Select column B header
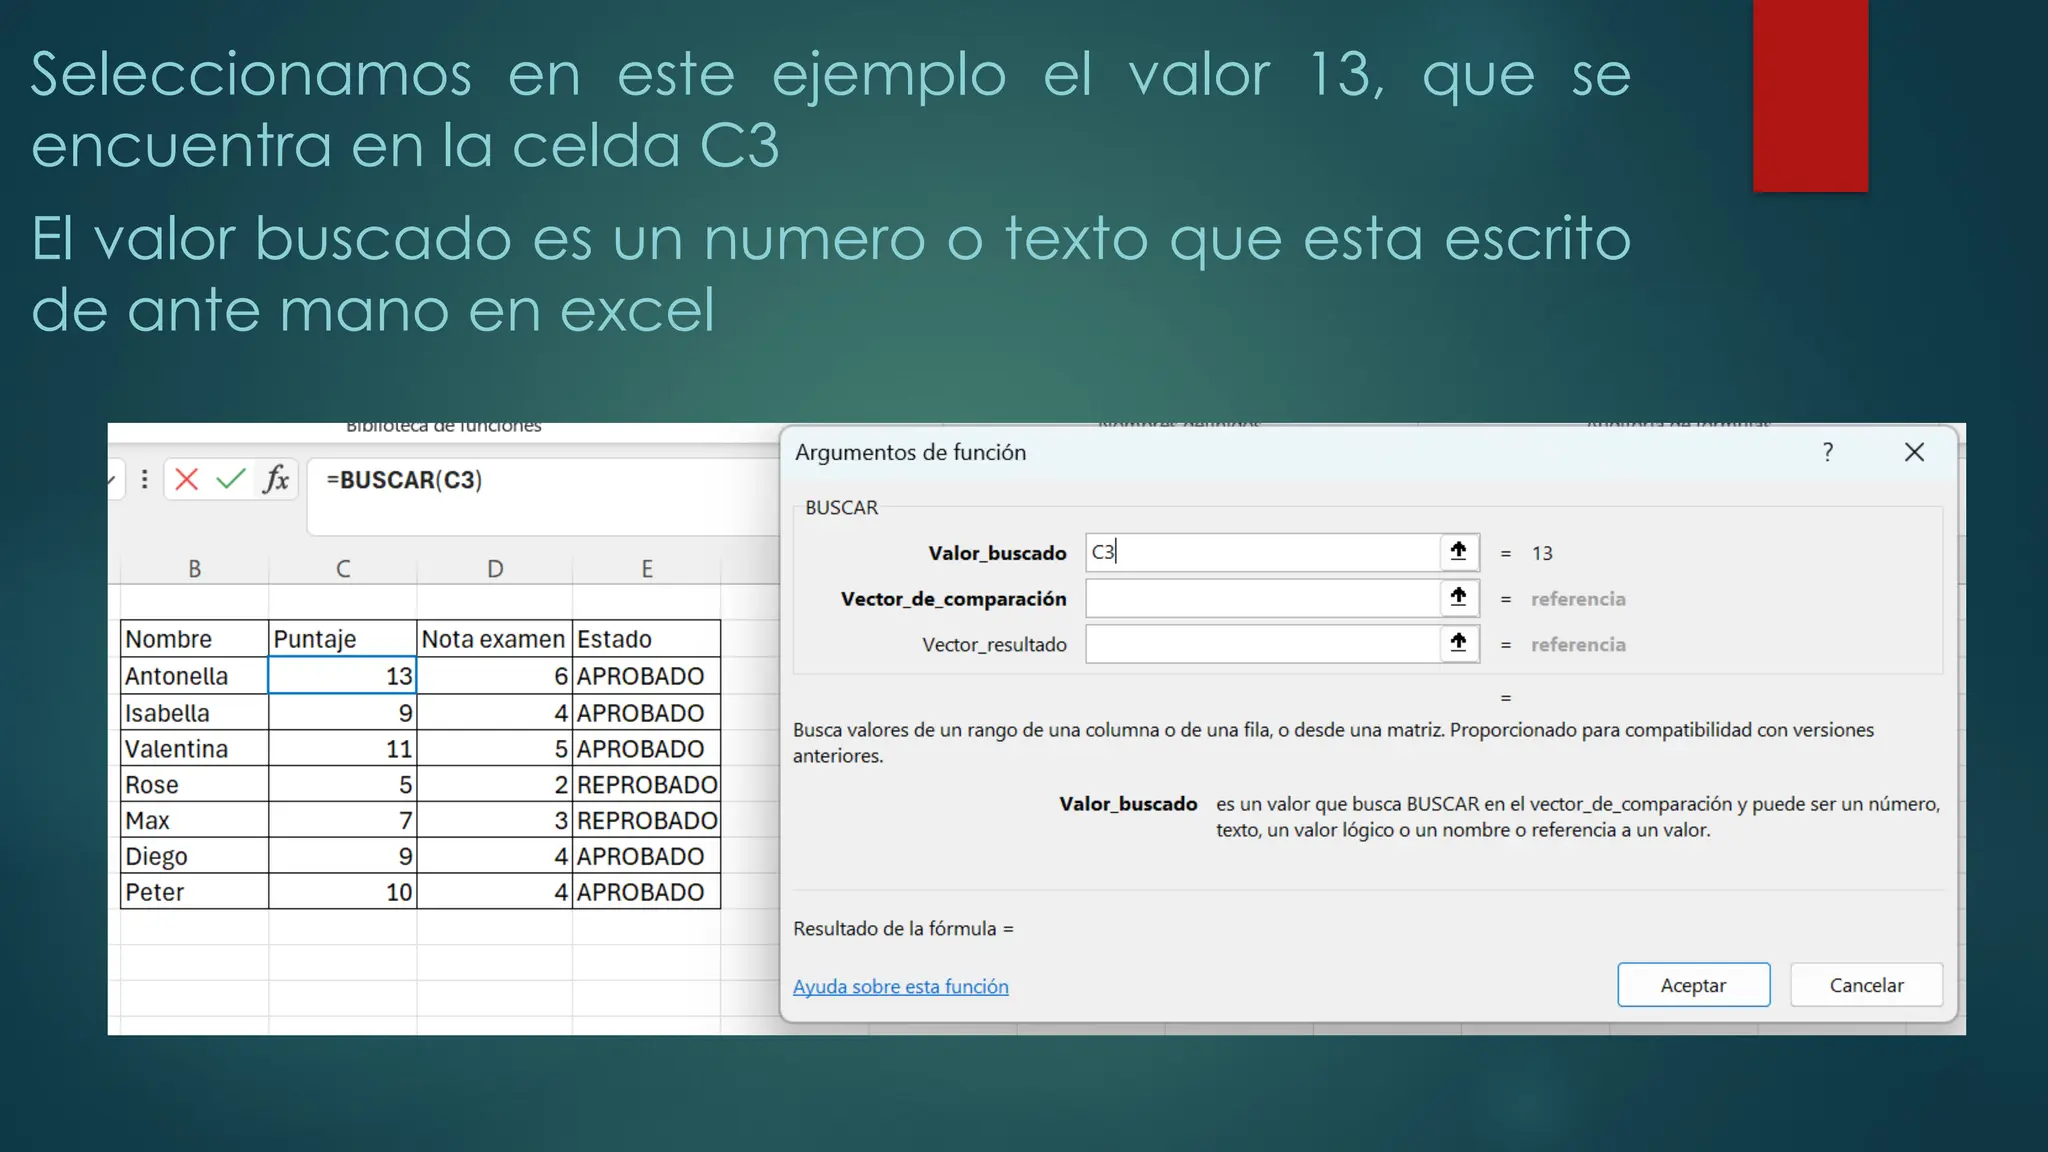The height and width of the screenshot is (1152, 2048). click(195, 569)
